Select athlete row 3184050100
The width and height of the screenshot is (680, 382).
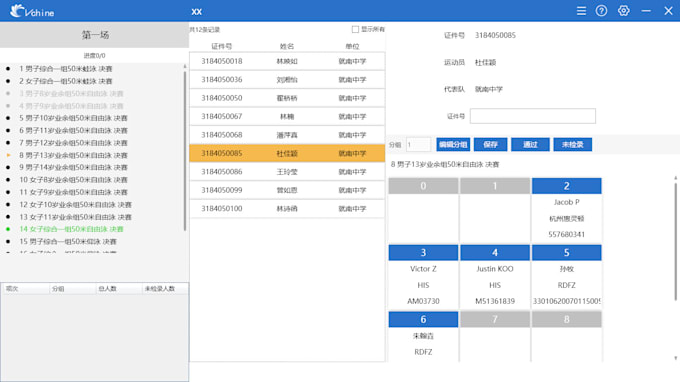click(287, 209)
